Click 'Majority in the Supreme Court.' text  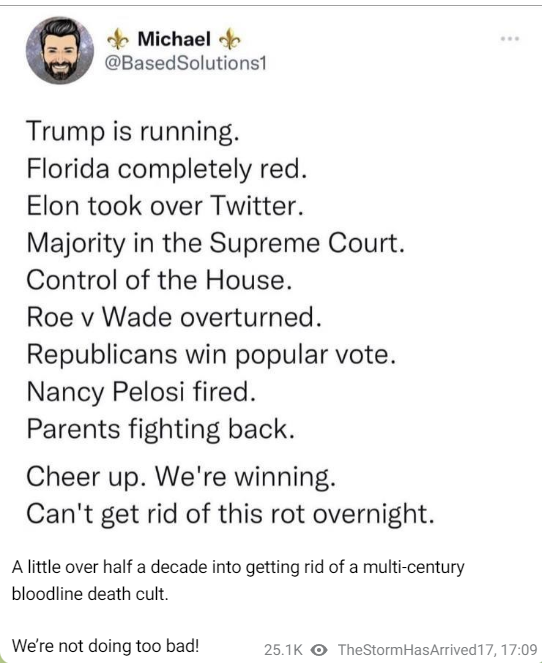(216, 243)
